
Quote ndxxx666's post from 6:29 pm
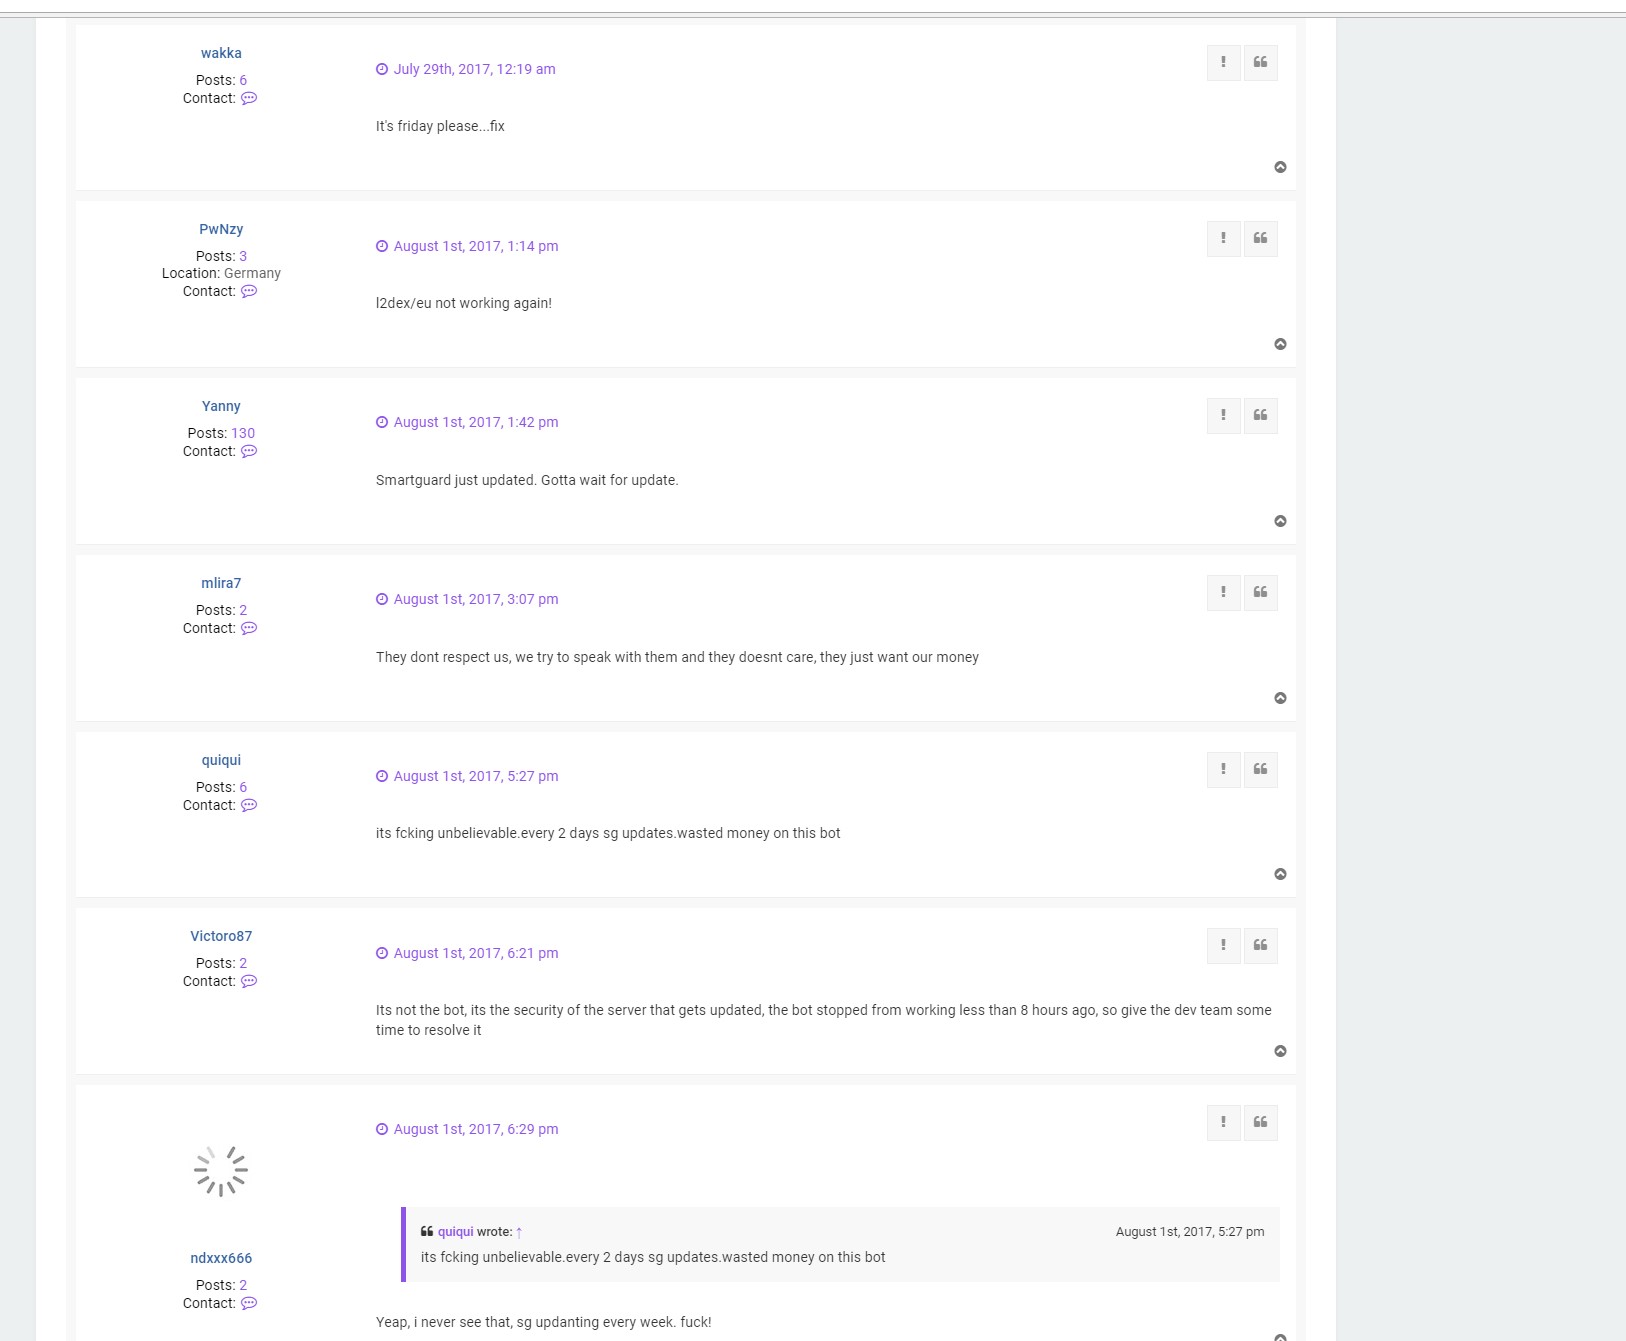(x=1260, y=1123)
